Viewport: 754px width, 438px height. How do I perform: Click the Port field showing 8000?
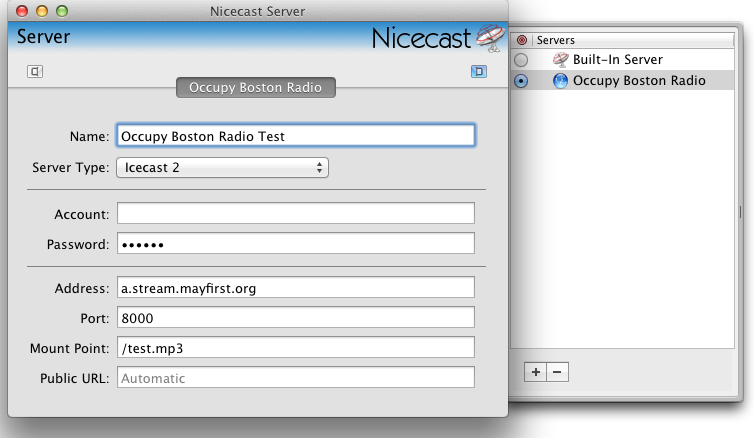296,317
